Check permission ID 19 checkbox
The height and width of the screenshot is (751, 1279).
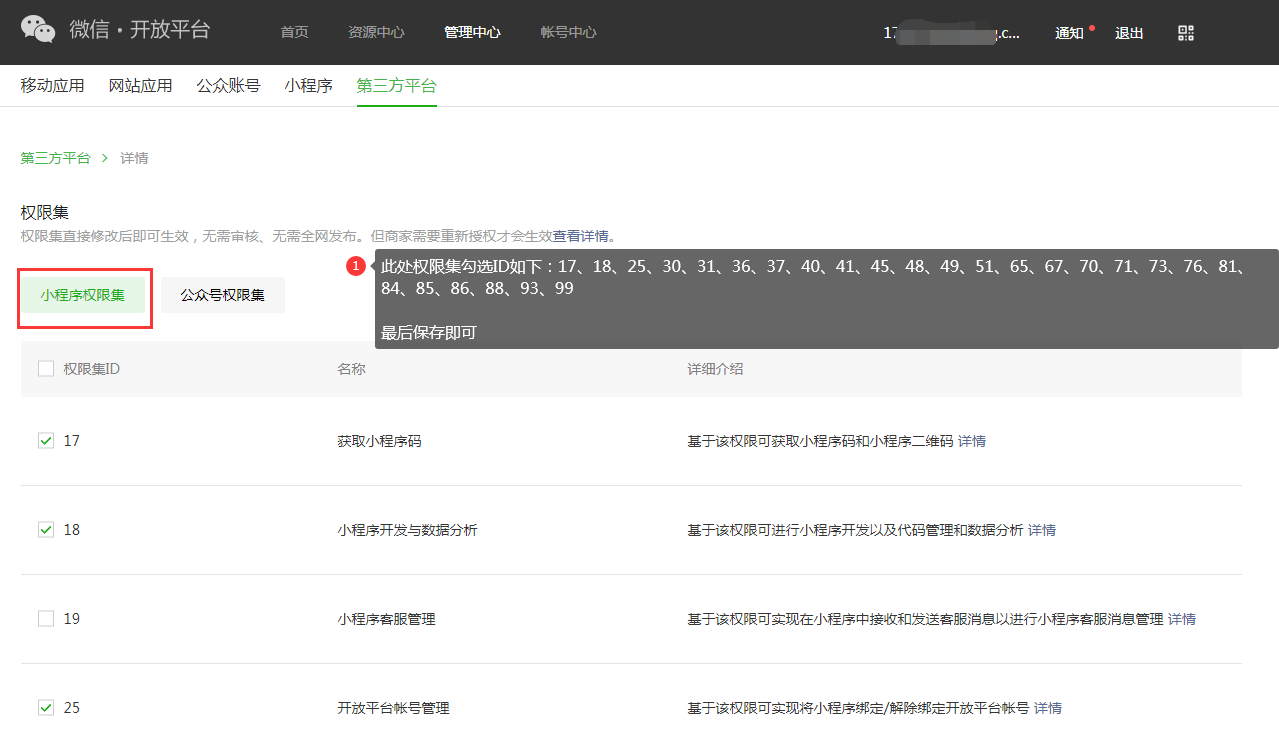(46, 618)
